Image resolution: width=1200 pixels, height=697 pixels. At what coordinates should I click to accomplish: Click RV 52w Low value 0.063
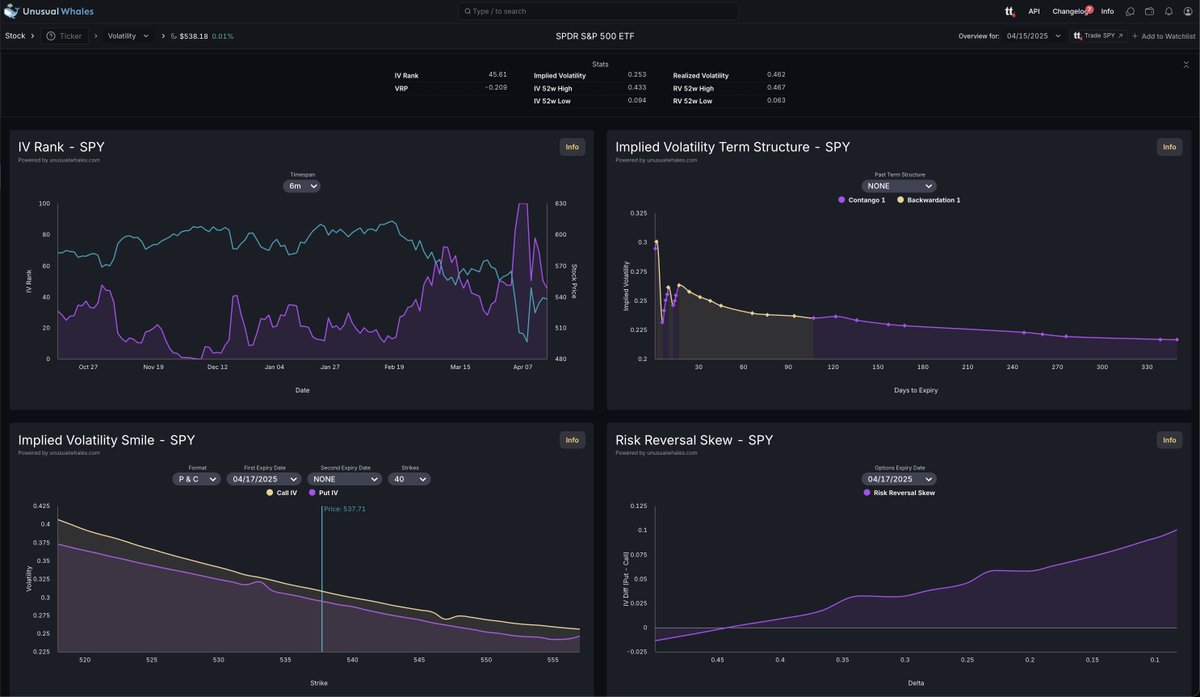[776, 100]
